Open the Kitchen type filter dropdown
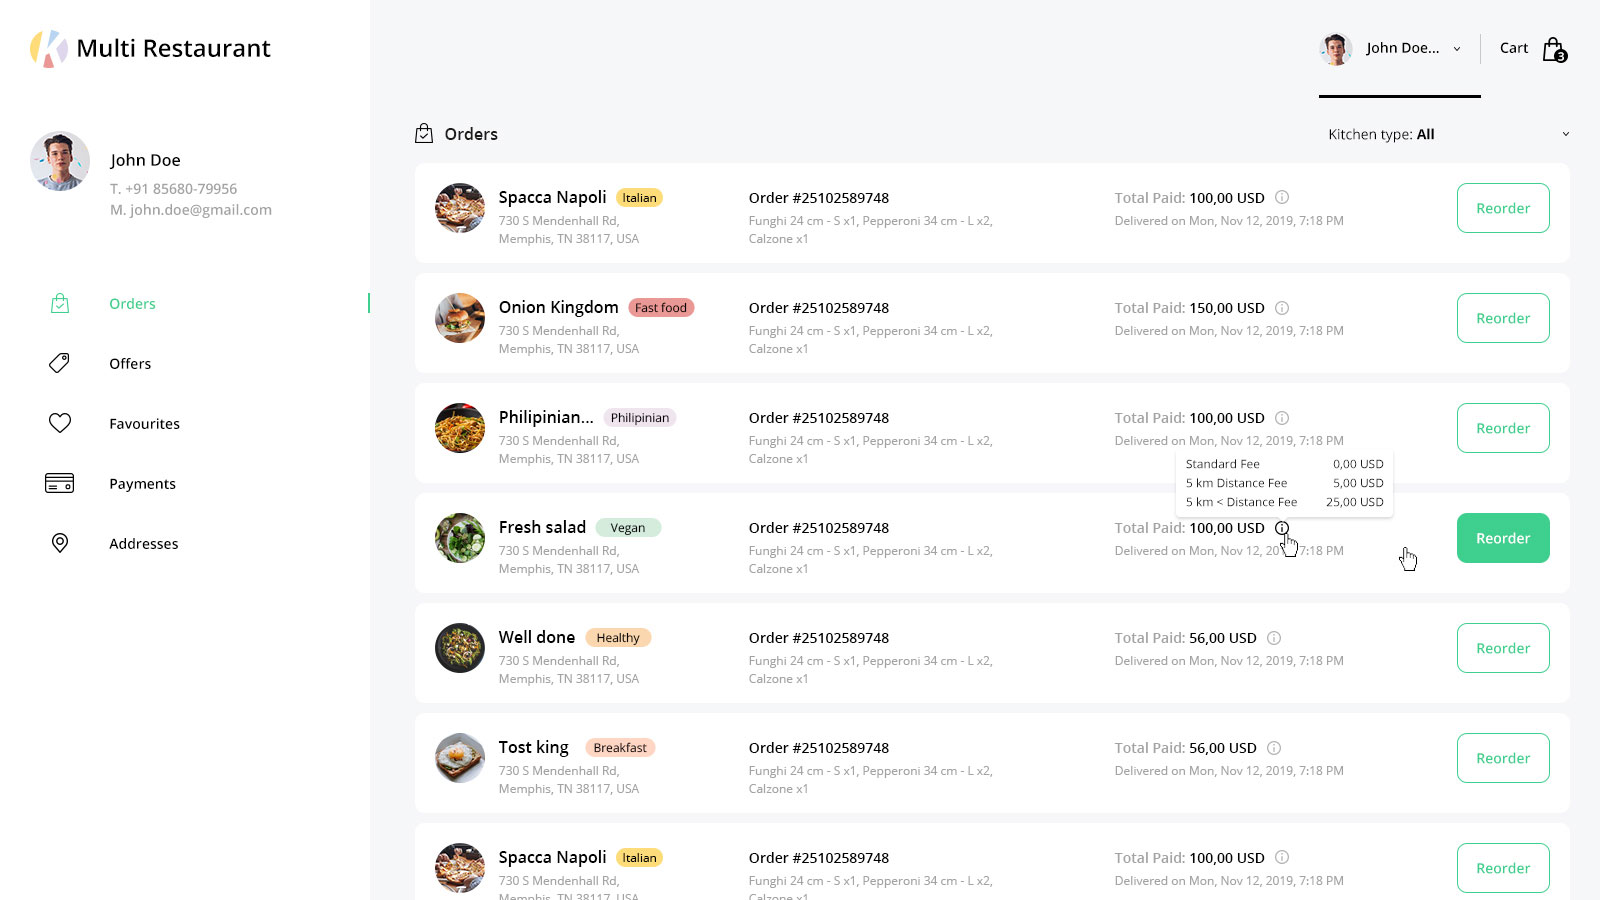The width and height of the screenshot is (1600, 900). [x=1448, y=134]
